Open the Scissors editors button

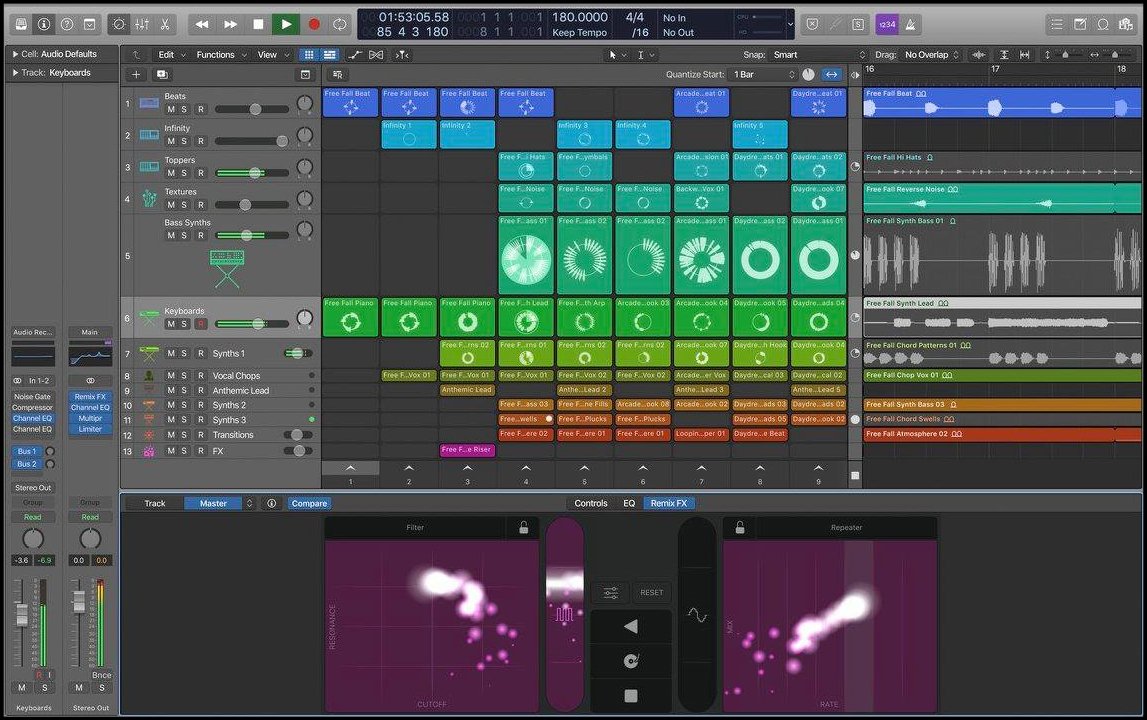click(165, 23)
